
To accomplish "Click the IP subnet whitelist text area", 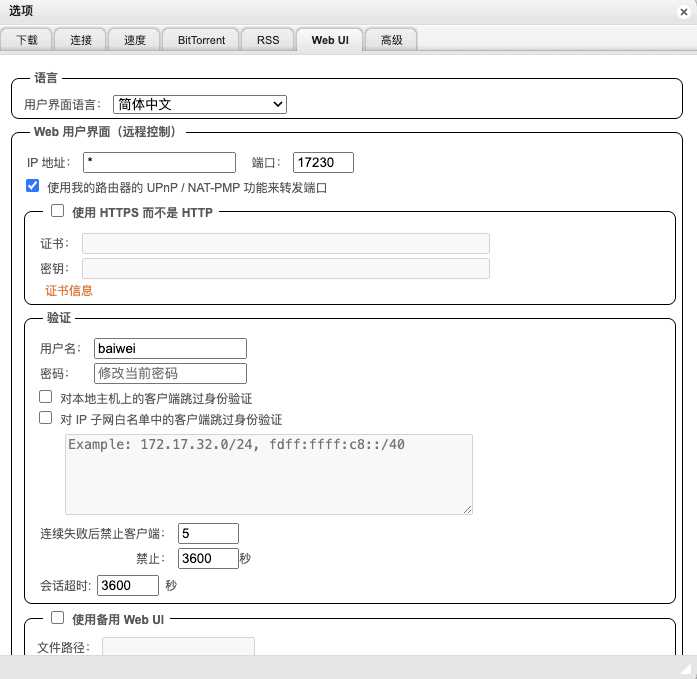I will 269,475.
